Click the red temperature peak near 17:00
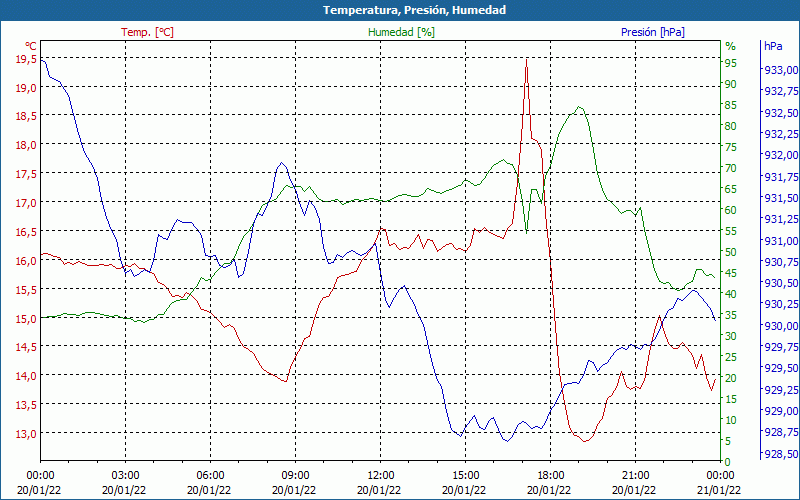 527,60
